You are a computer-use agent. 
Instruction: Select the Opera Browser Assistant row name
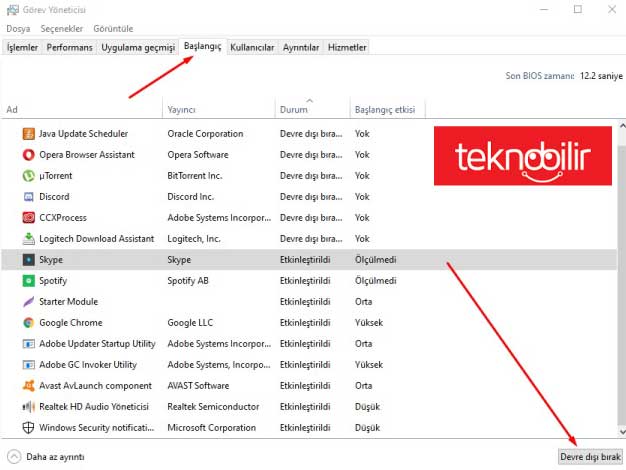(x=87, y=155)
